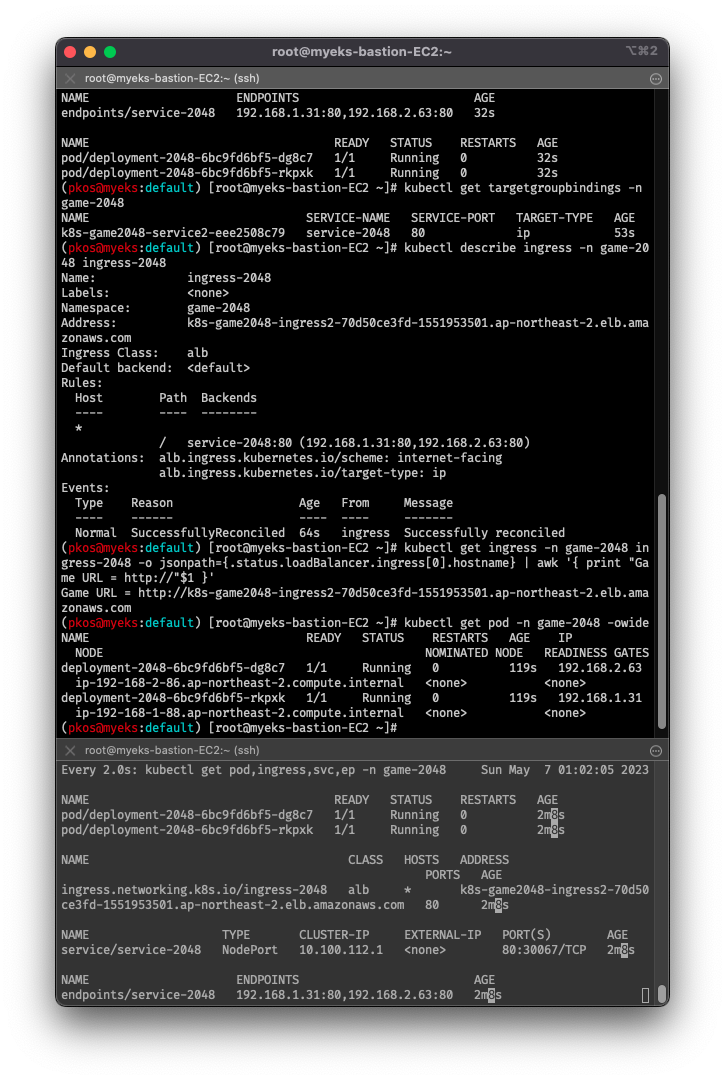
Task: Click the top pane scrollbar thumb
Action: pos(662,611)
